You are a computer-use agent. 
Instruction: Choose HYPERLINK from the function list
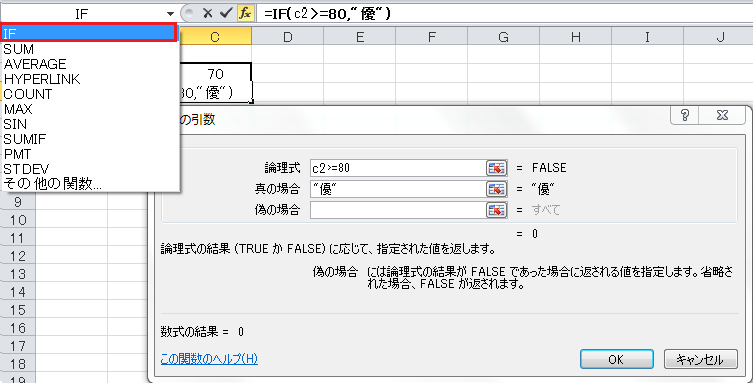click(x=90, y=79)
